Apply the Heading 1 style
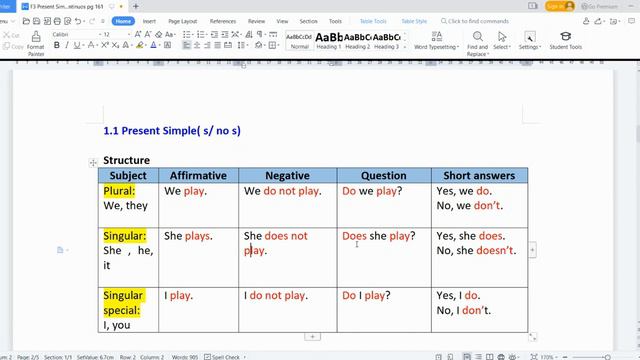The image size is (640, 360). click(x=329, y=40)
